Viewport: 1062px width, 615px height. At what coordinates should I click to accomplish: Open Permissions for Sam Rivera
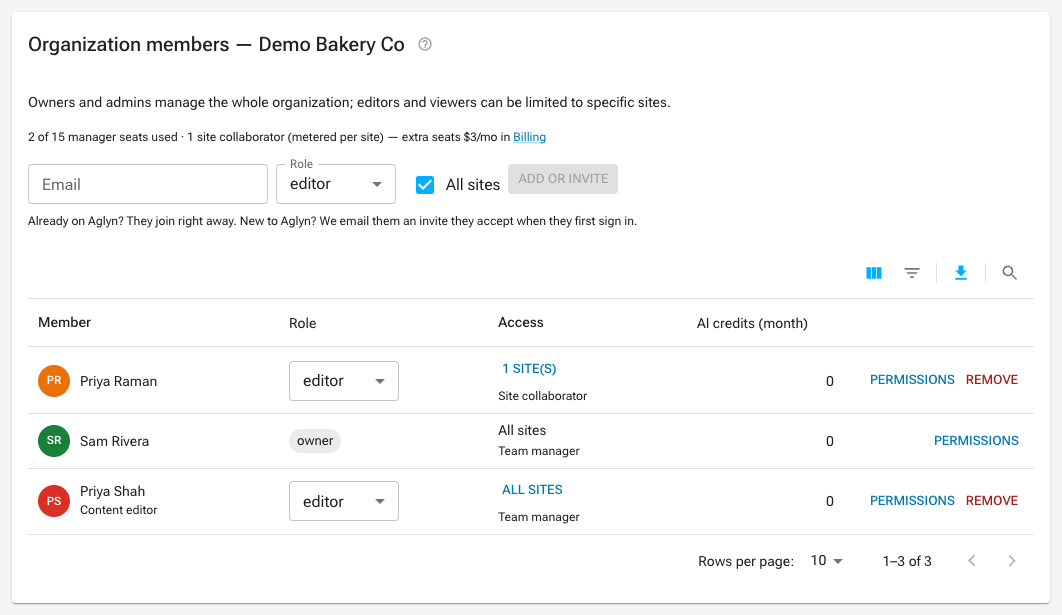(x=976, y=441)
